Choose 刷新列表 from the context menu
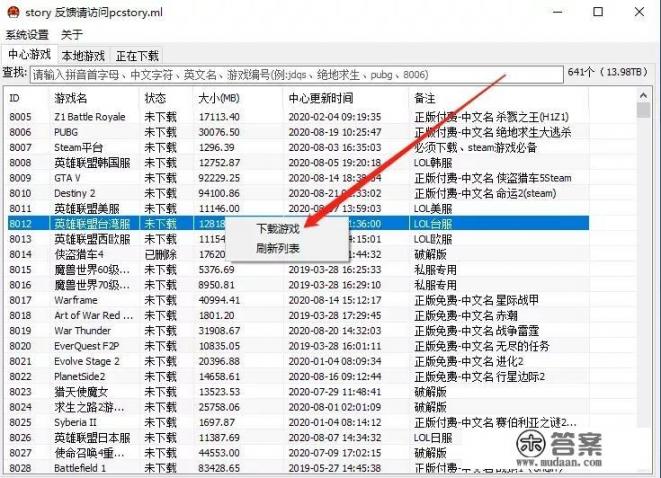The height and width of the screenshot is (478, 661). [278, 248]
